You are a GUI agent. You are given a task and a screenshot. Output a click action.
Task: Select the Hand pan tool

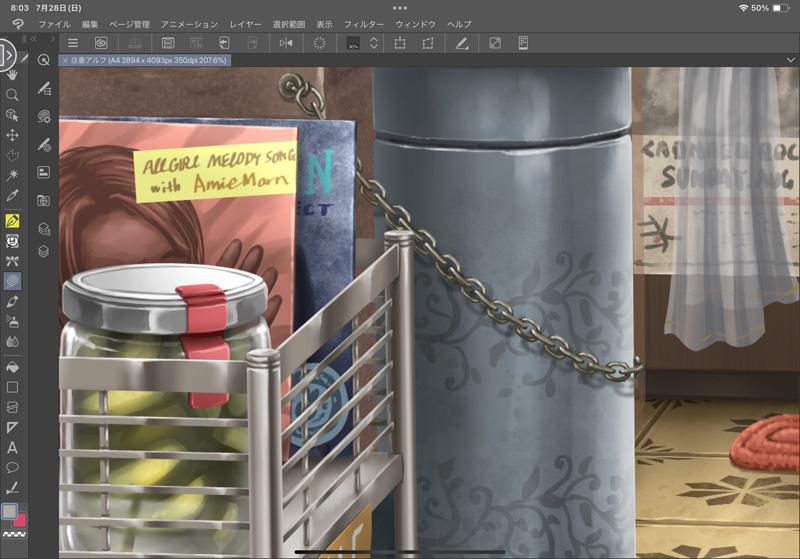pos(12,74)
